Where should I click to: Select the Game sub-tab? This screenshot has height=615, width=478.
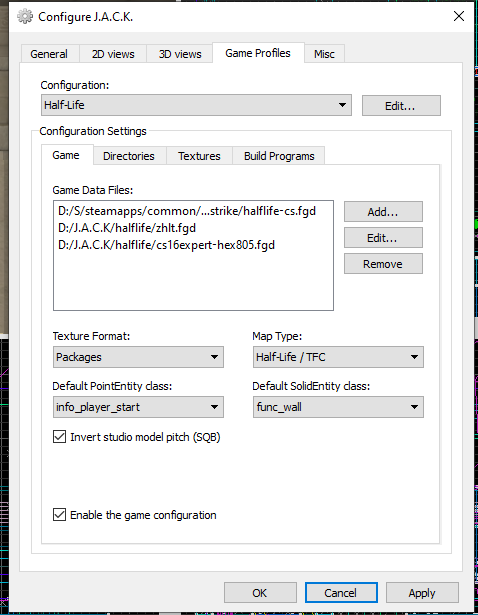(66, 155)
